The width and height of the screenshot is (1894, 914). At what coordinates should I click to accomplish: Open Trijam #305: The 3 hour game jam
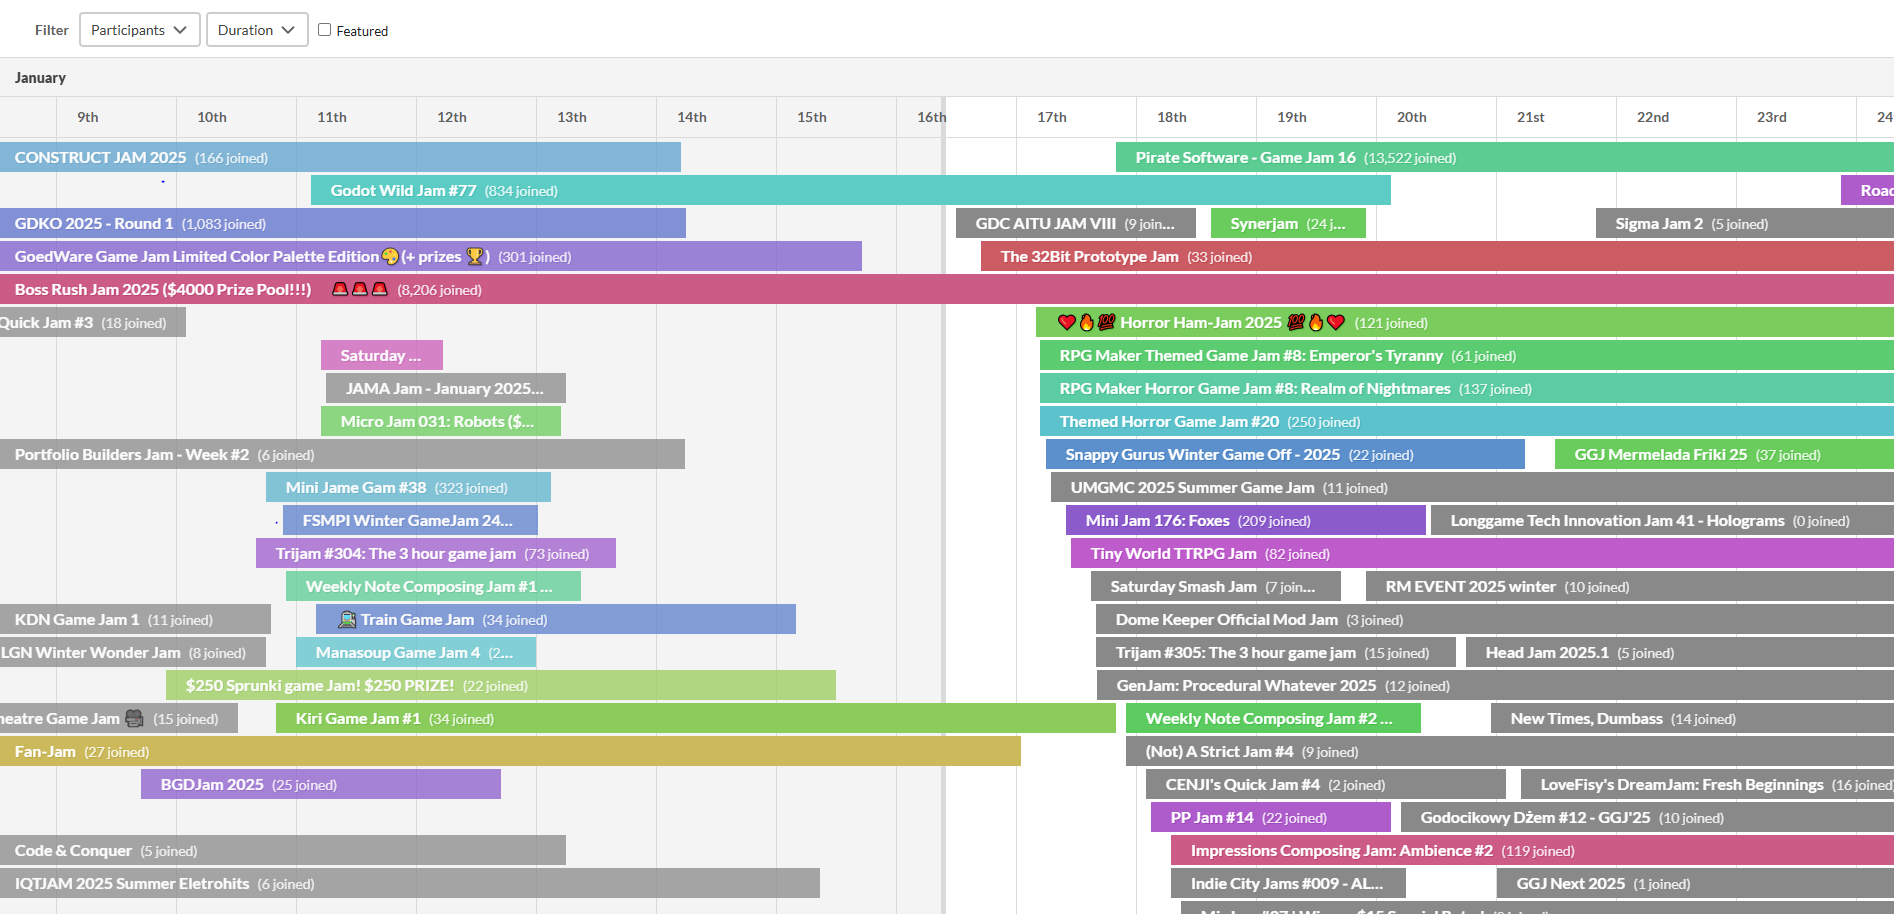[x=1276, y=653]
